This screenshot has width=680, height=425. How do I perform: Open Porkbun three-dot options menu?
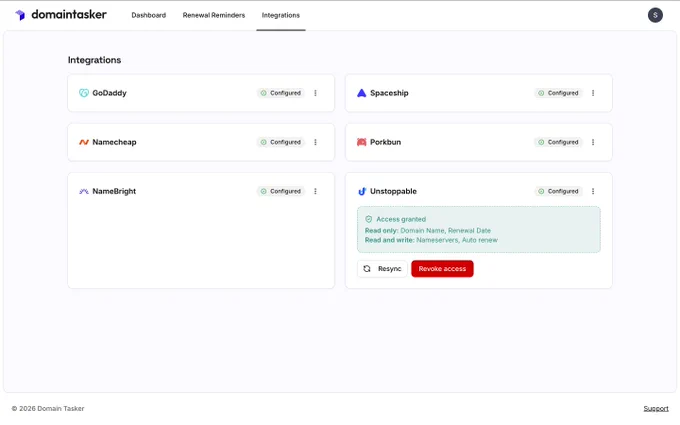593,142
